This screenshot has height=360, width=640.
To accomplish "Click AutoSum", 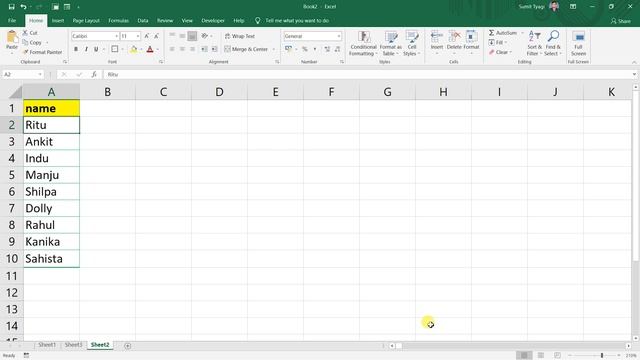I will (x=503, y=33).
